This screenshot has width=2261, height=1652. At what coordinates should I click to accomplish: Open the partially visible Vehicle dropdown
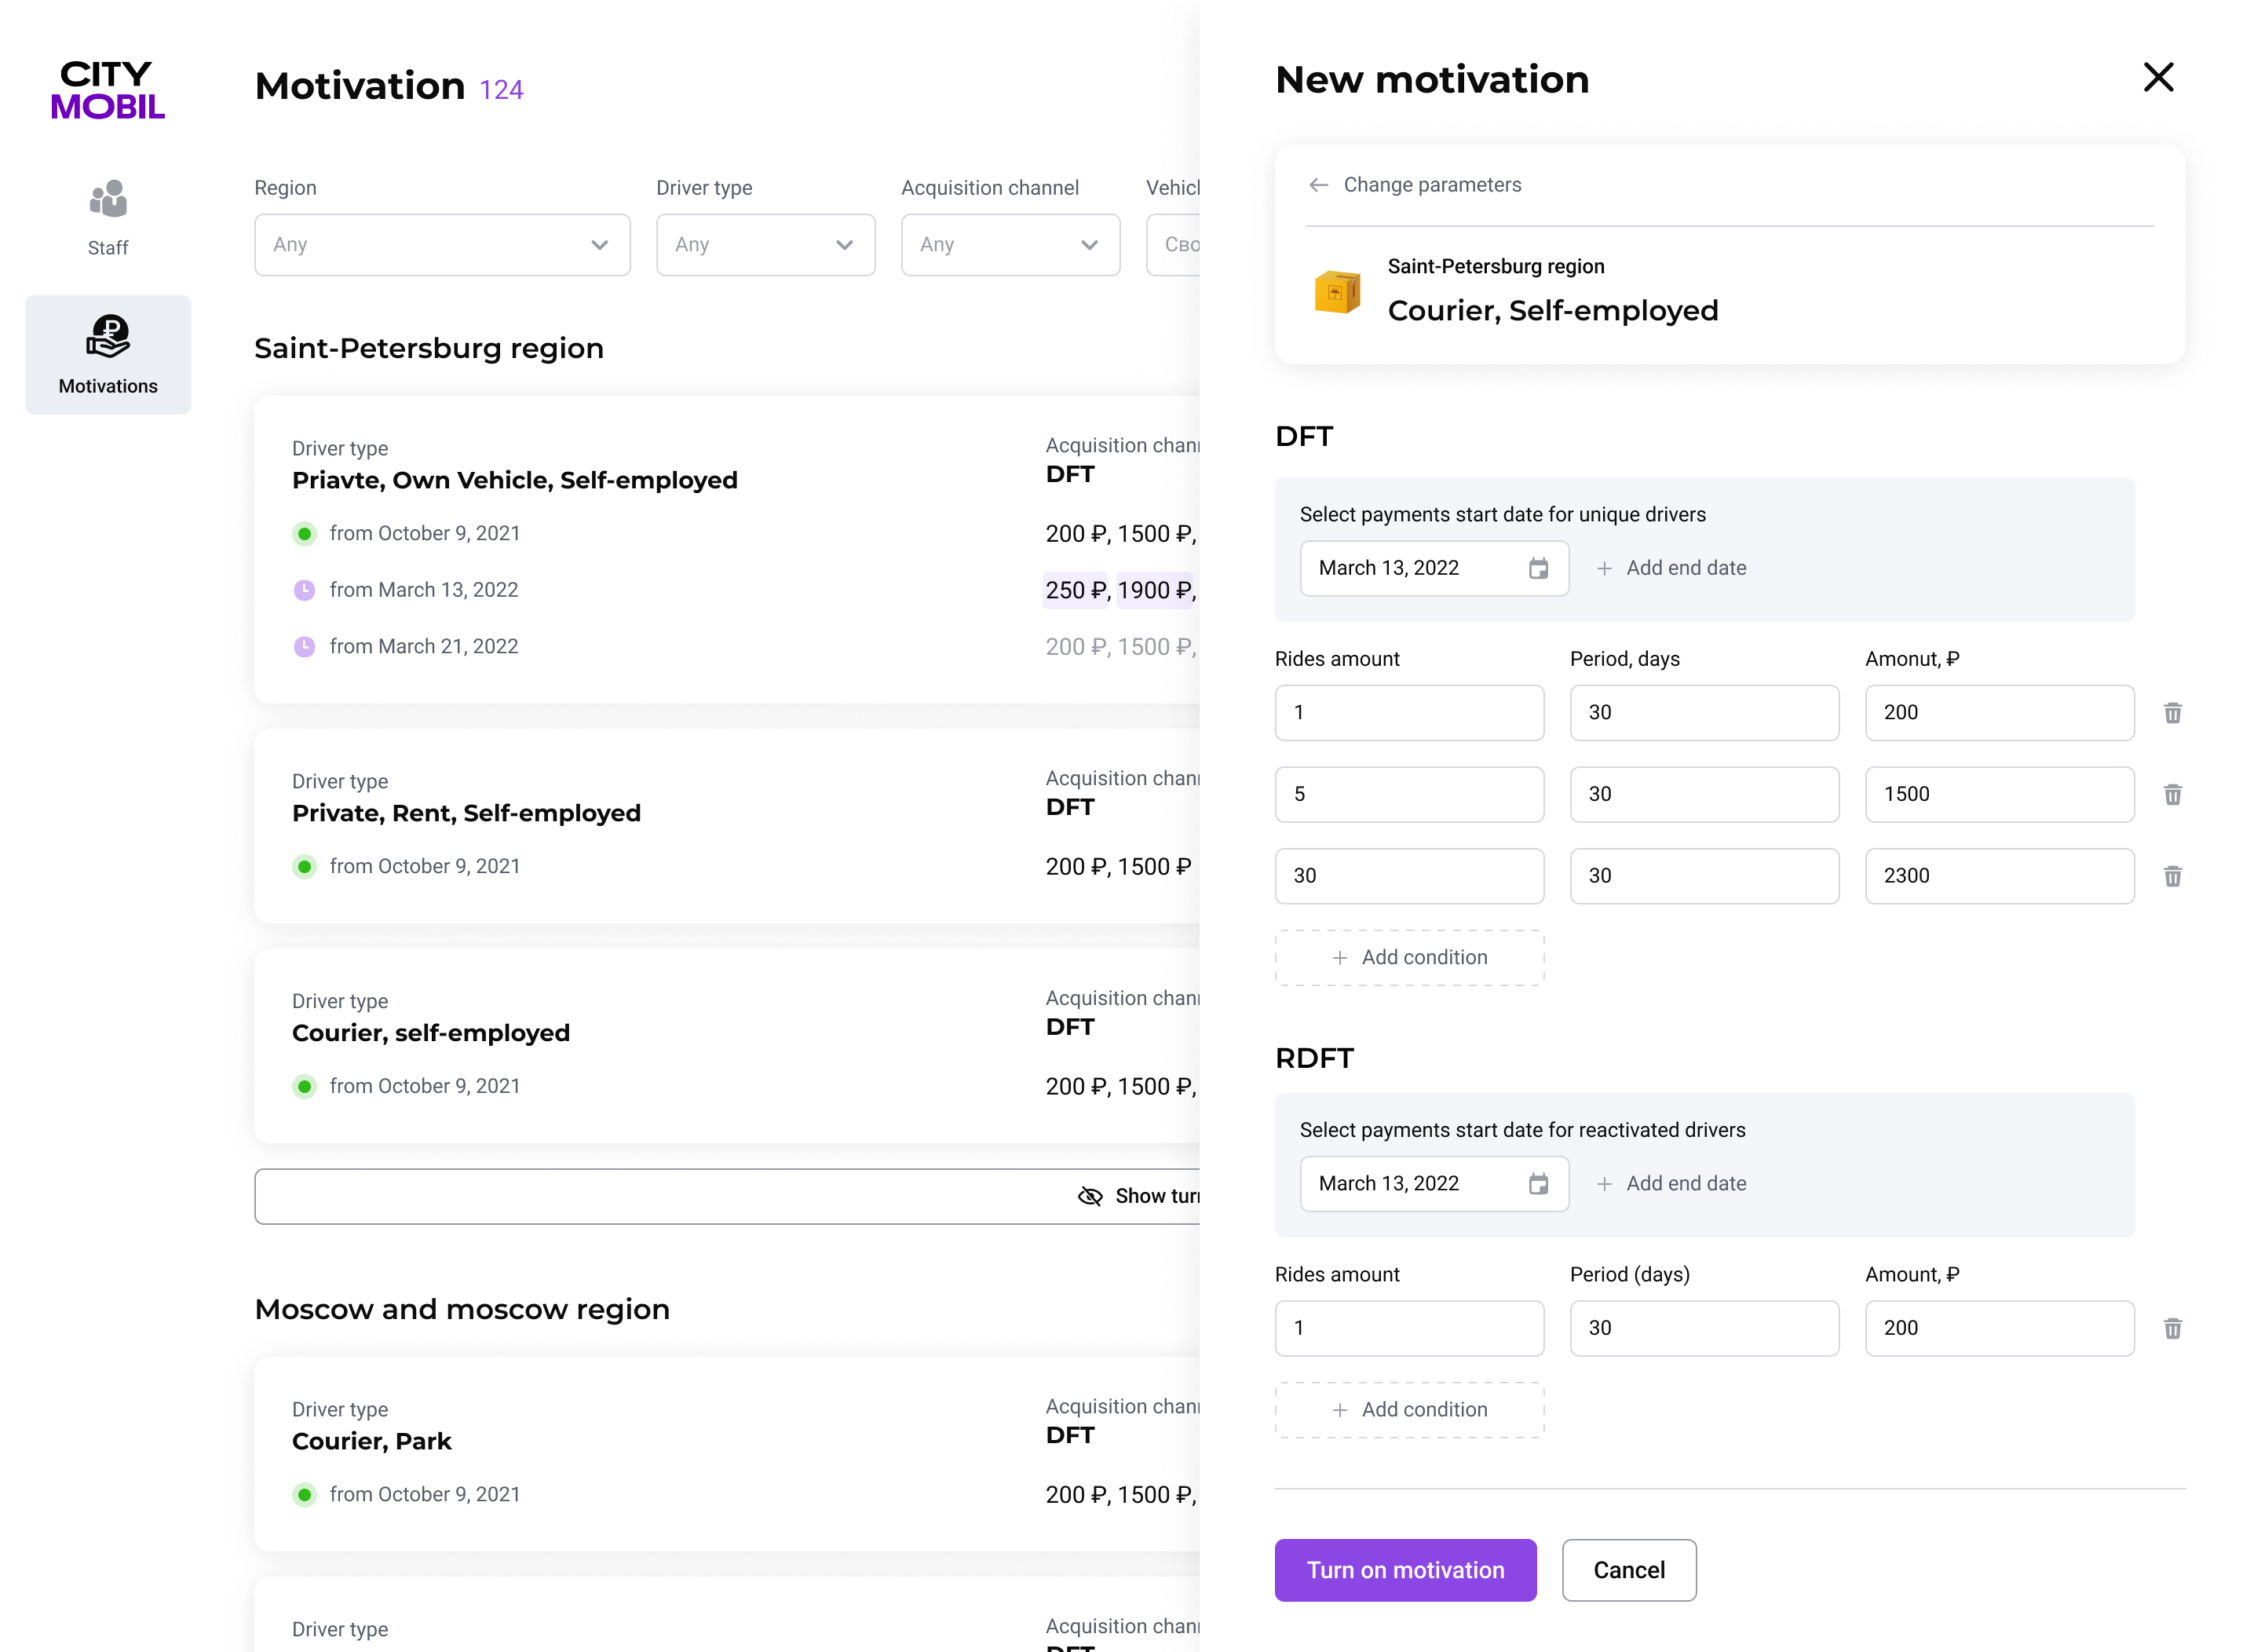tap(1173, 244)
